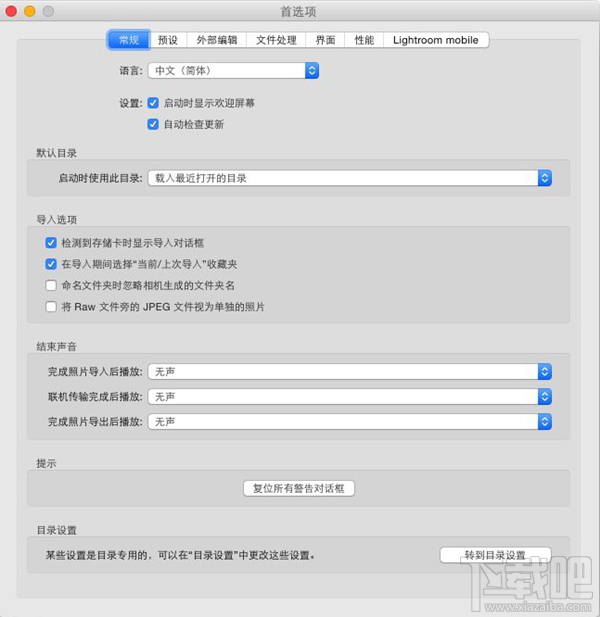600x617 pixels.
Task: Toggle 在导入期间选择当前/上次导入收藏夹 checkbox
Action: tap(51, 264)
